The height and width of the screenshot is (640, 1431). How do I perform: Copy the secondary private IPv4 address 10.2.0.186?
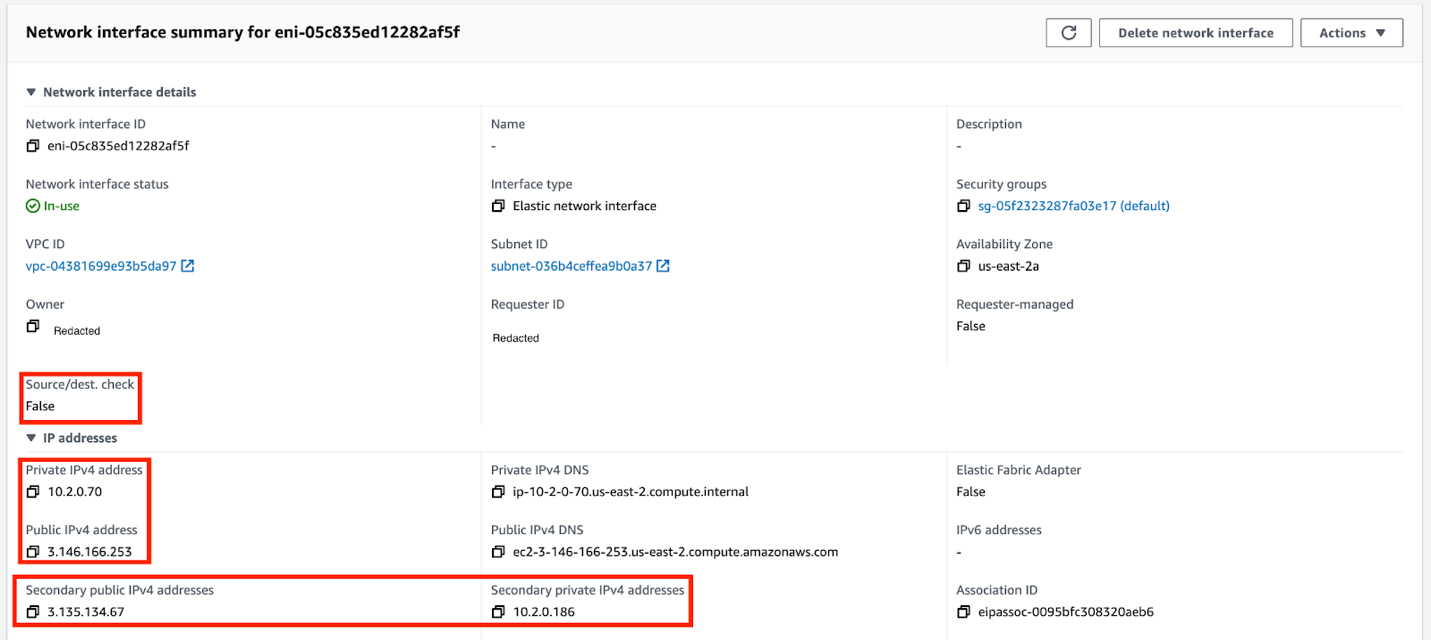click(498, 611)
